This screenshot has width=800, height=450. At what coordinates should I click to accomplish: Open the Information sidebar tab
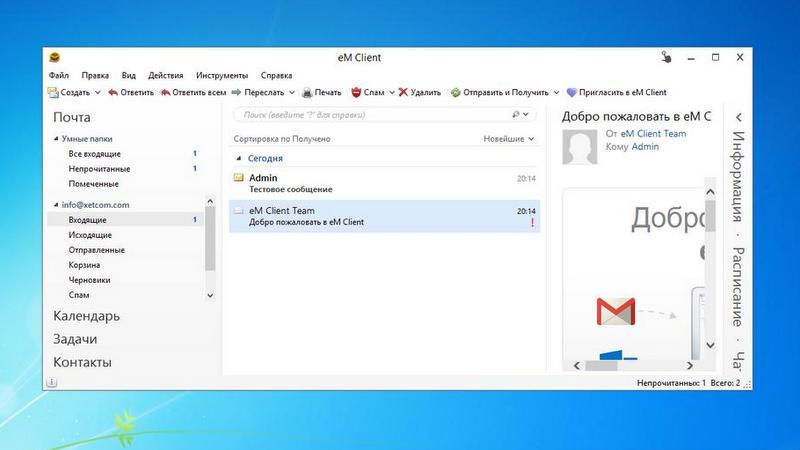(x=738, y=177)
